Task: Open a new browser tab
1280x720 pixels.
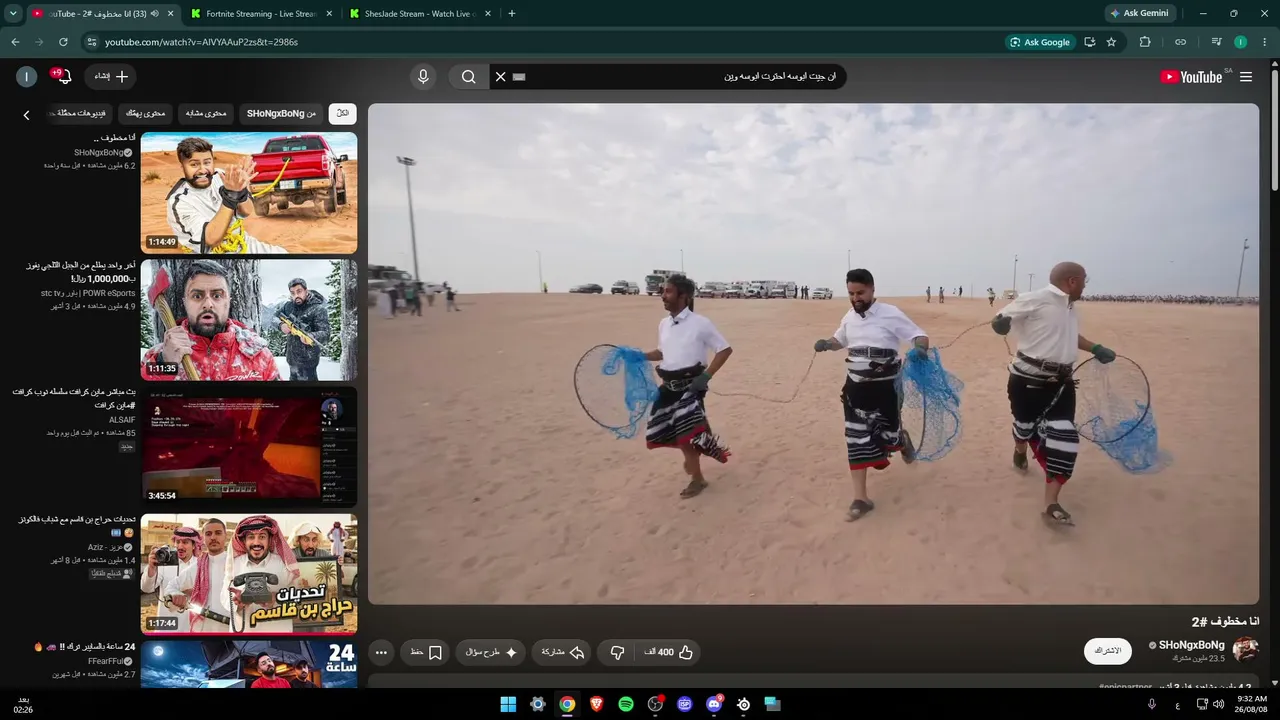Action: coord(512,14)
